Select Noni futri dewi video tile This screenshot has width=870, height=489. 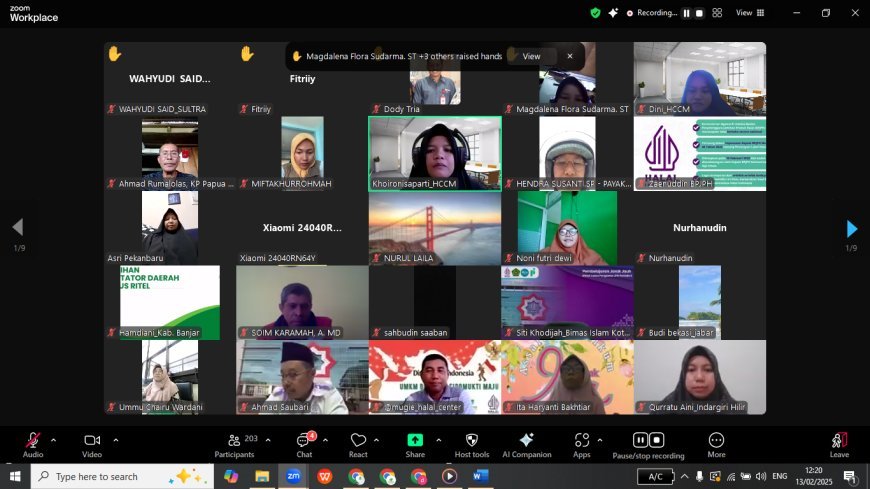coord(567,228)
